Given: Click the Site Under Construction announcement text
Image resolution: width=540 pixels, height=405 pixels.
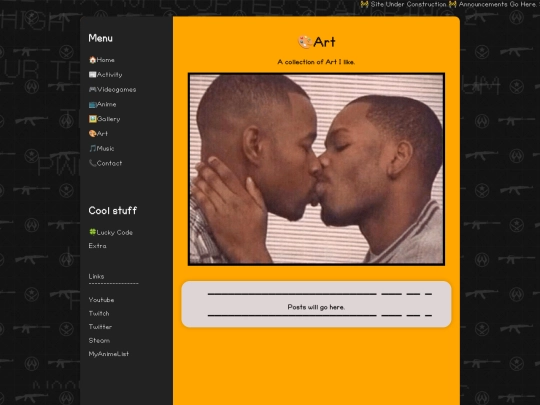Looking at the screenshot, I should click(408, 4).
